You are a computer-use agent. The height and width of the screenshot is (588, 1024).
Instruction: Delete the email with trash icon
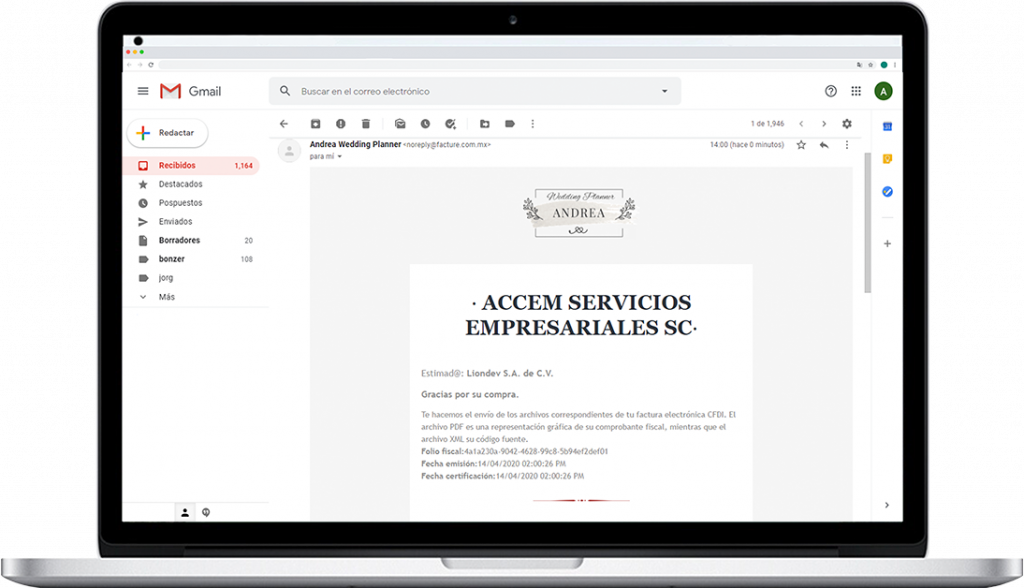coord(366,124)
